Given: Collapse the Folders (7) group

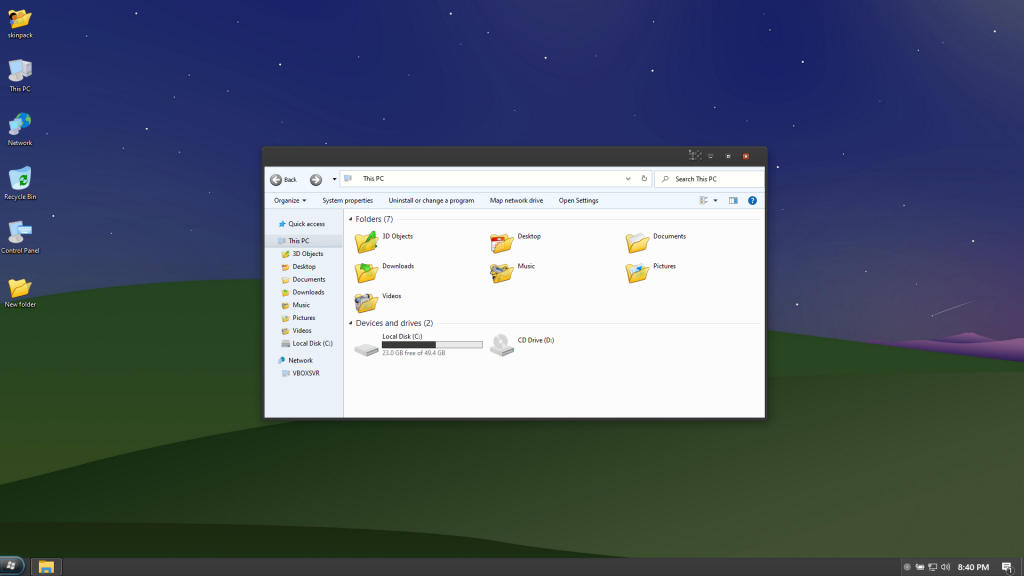Looking at the screenshot, I should tap(351, 219).
